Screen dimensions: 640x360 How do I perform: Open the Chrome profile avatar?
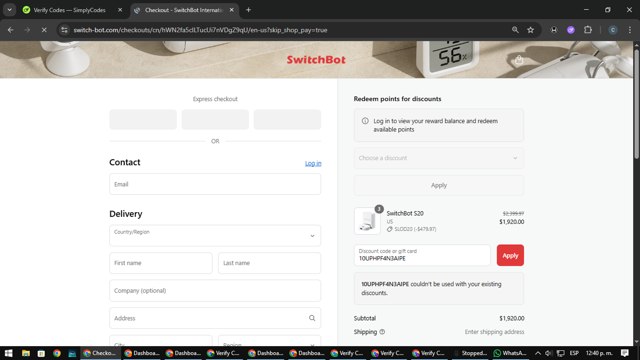pyautogui.click(x=613, y=30)
